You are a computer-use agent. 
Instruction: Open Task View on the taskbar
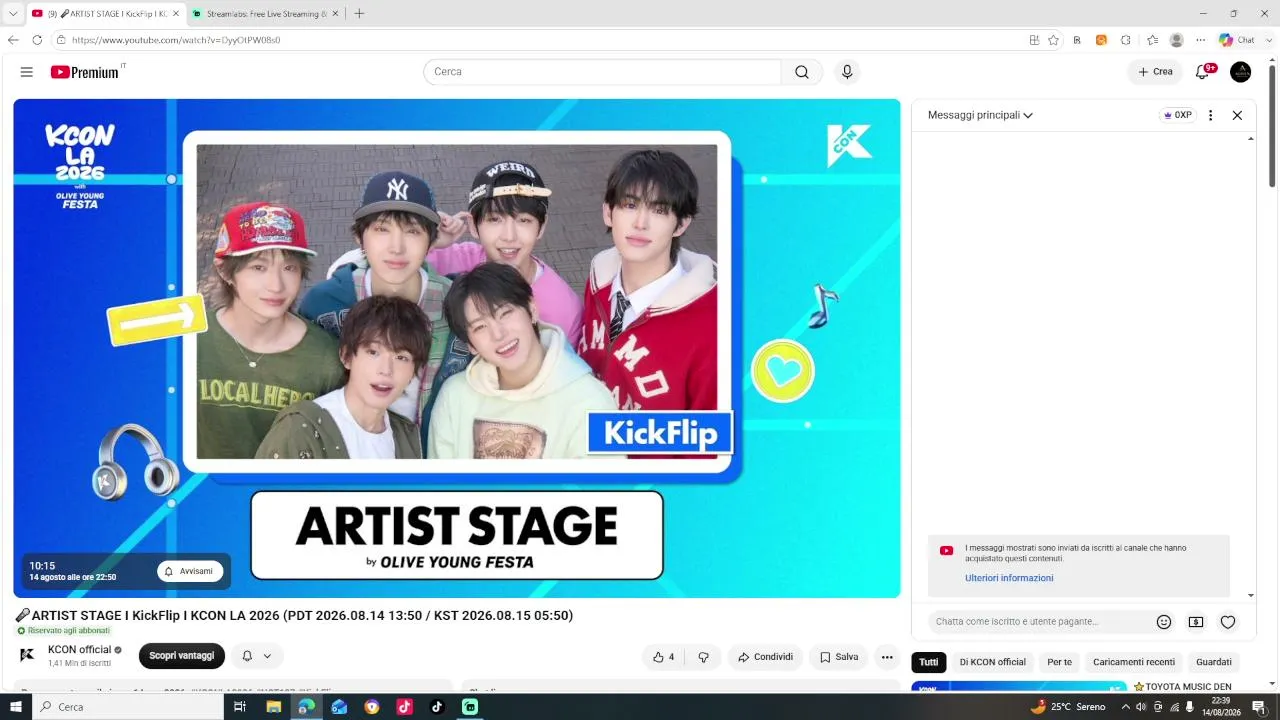tap(240, 707)
